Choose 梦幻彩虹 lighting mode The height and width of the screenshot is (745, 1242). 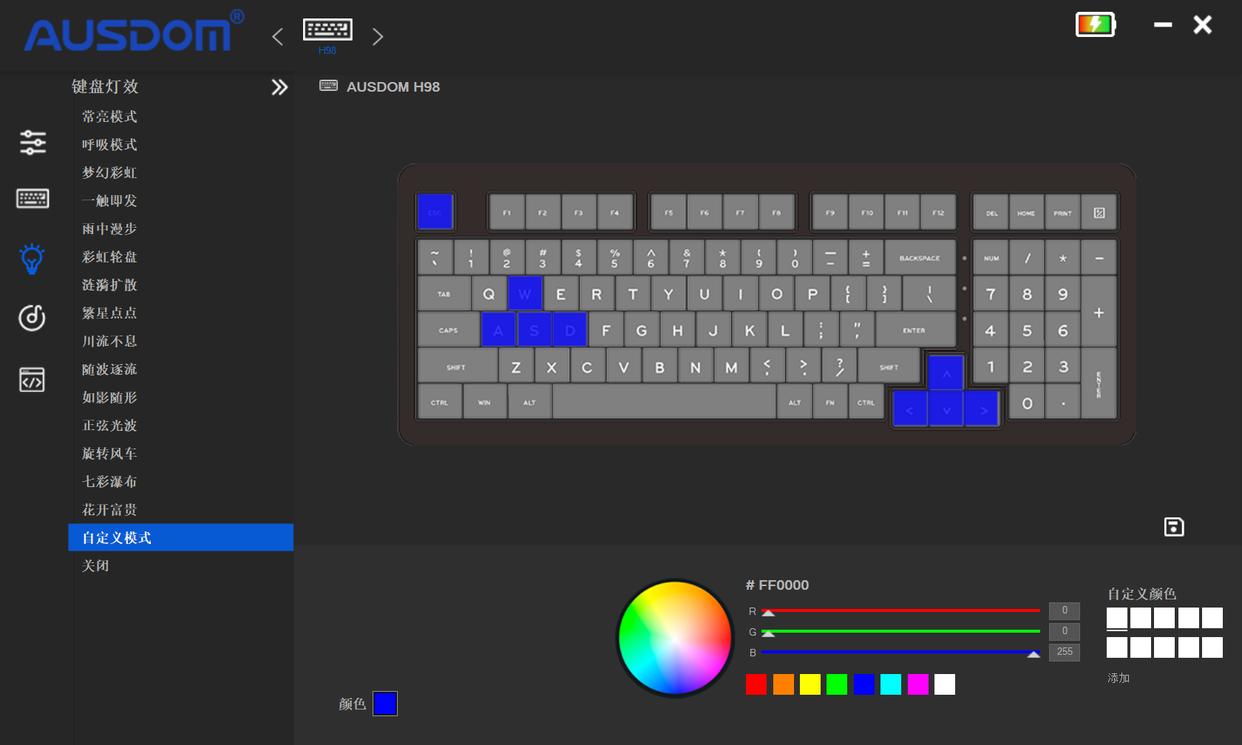110,173
